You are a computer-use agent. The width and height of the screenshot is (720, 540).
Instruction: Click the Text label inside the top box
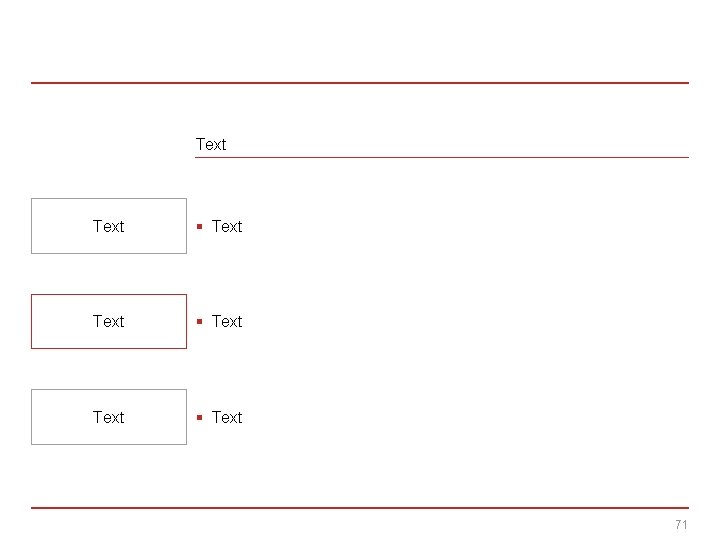coord(108,226)
